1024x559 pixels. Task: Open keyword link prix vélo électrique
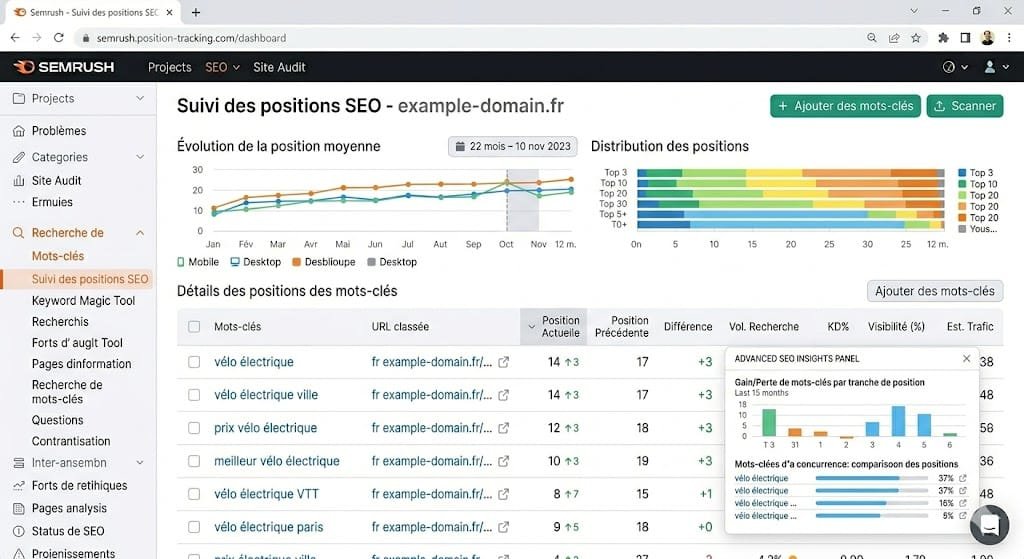tap(265, 428)
